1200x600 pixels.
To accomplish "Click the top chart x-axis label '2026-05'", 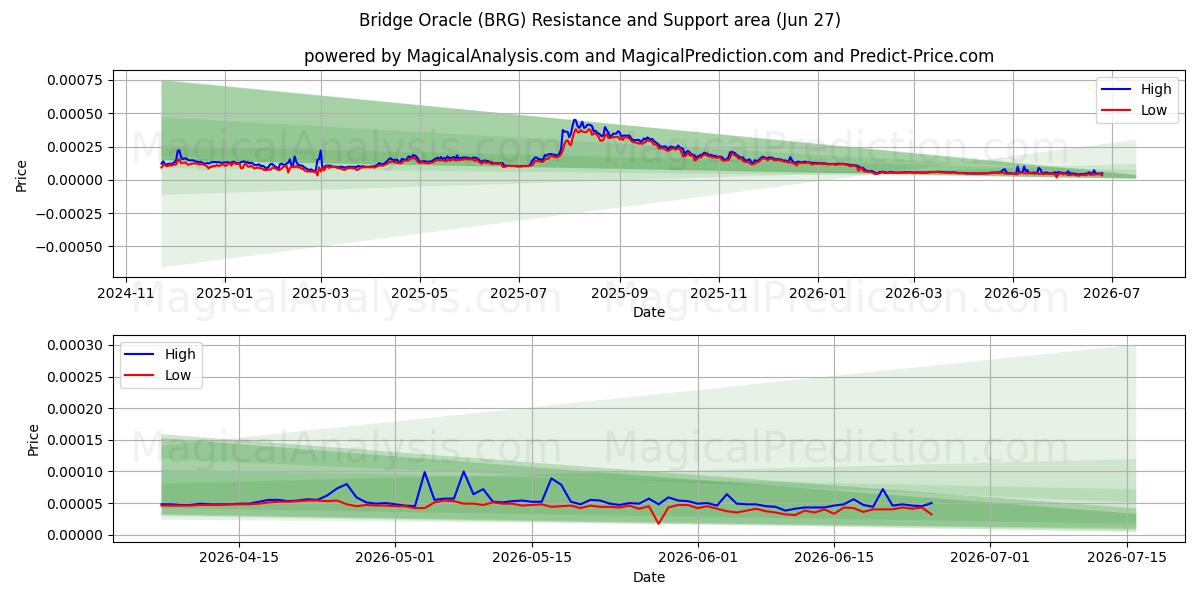I will [1013, 295].
